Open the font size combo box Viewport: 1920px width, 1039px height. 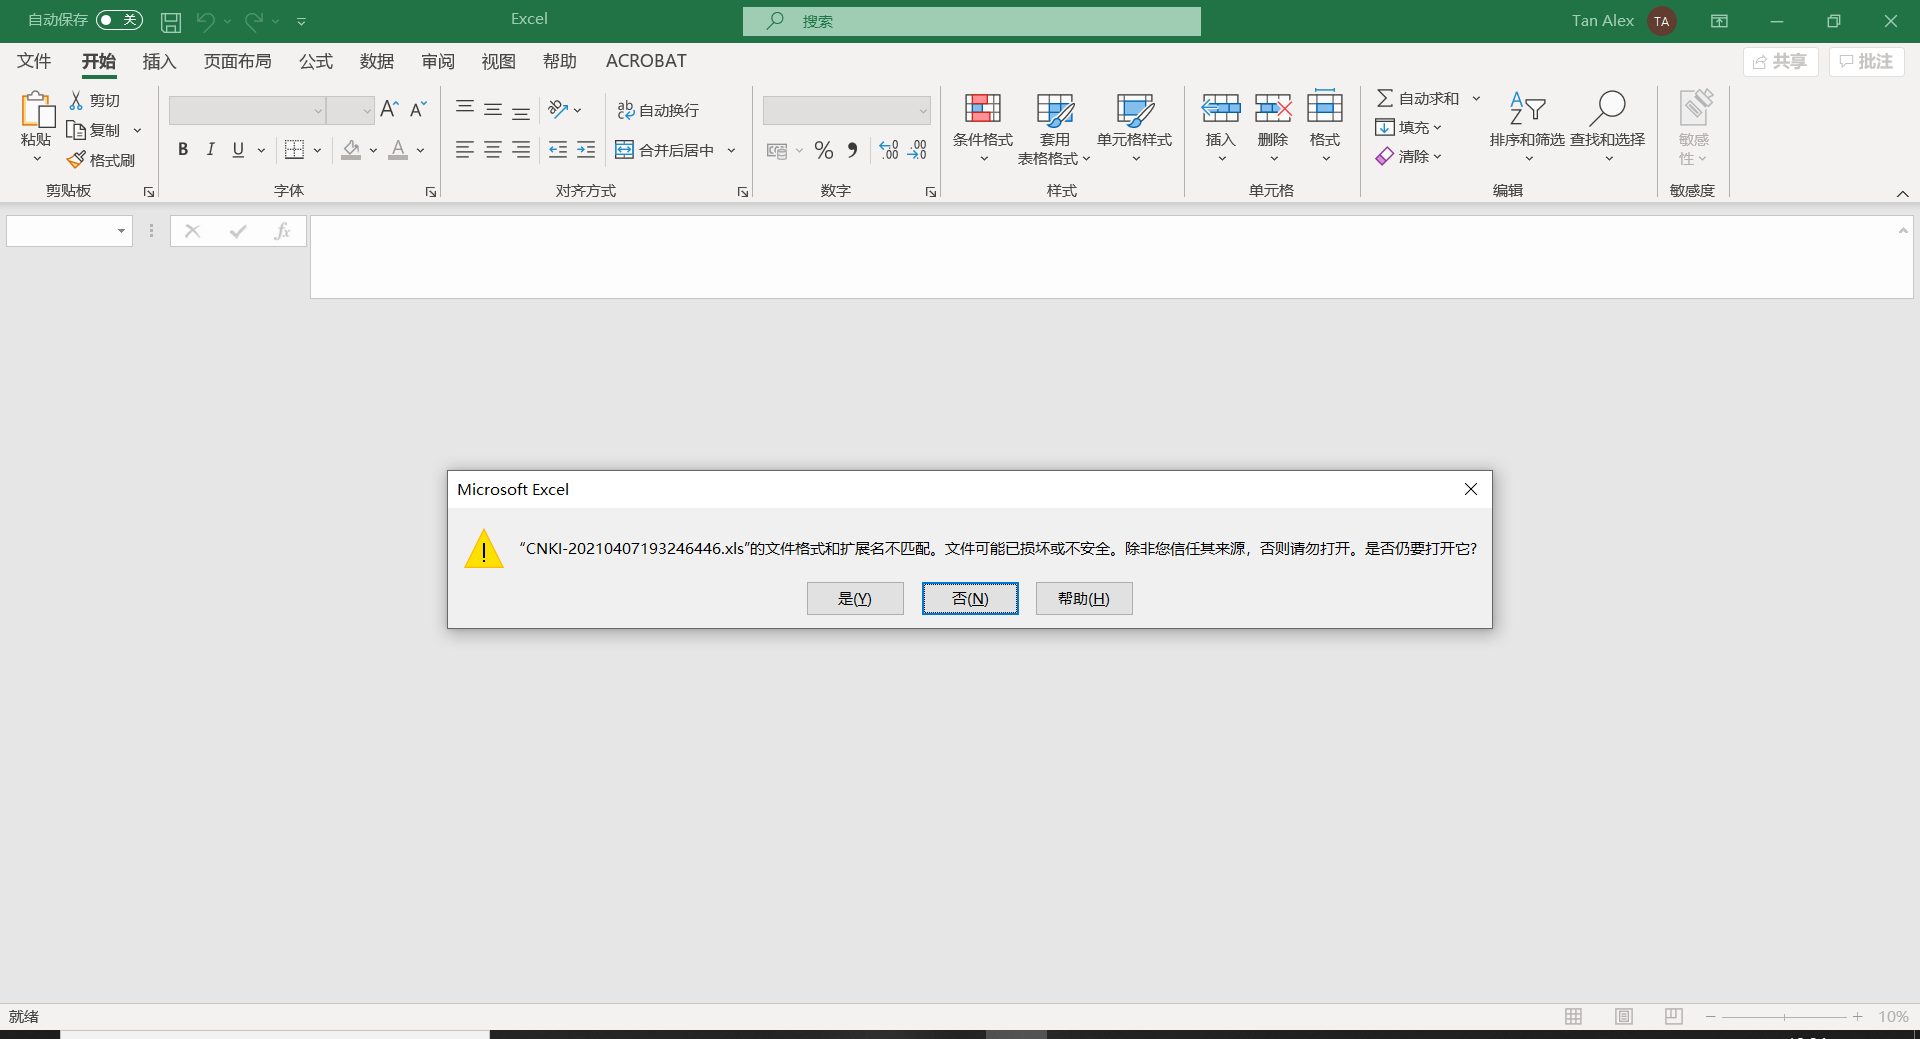(350, 110)
